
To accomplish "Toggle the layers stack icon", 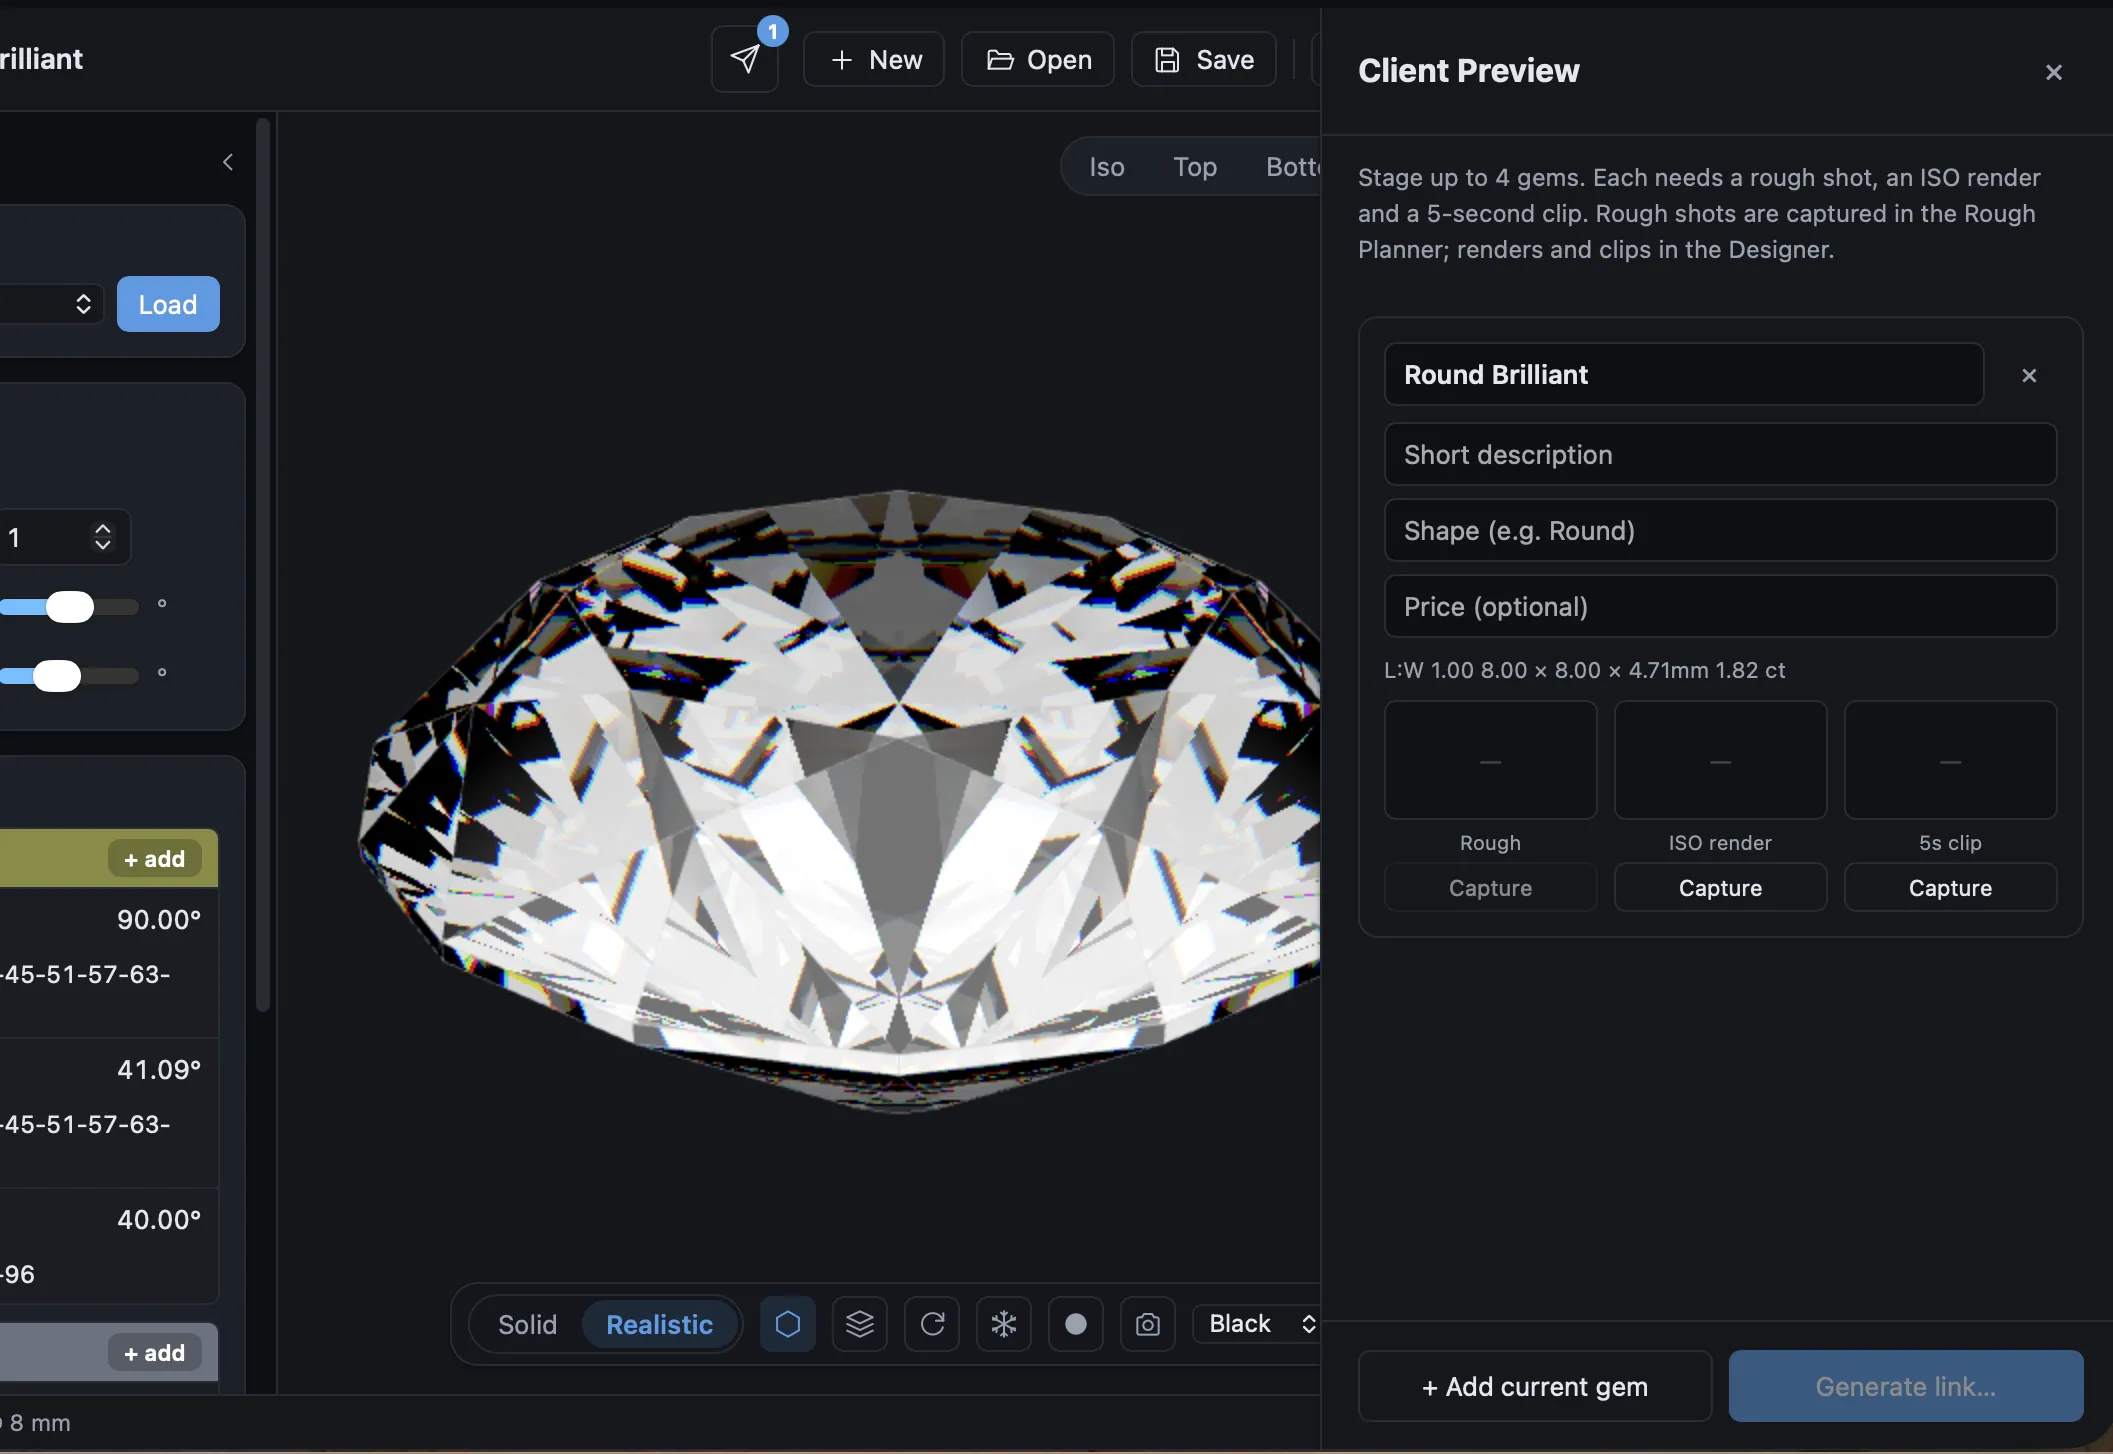I will (860, 1324).
